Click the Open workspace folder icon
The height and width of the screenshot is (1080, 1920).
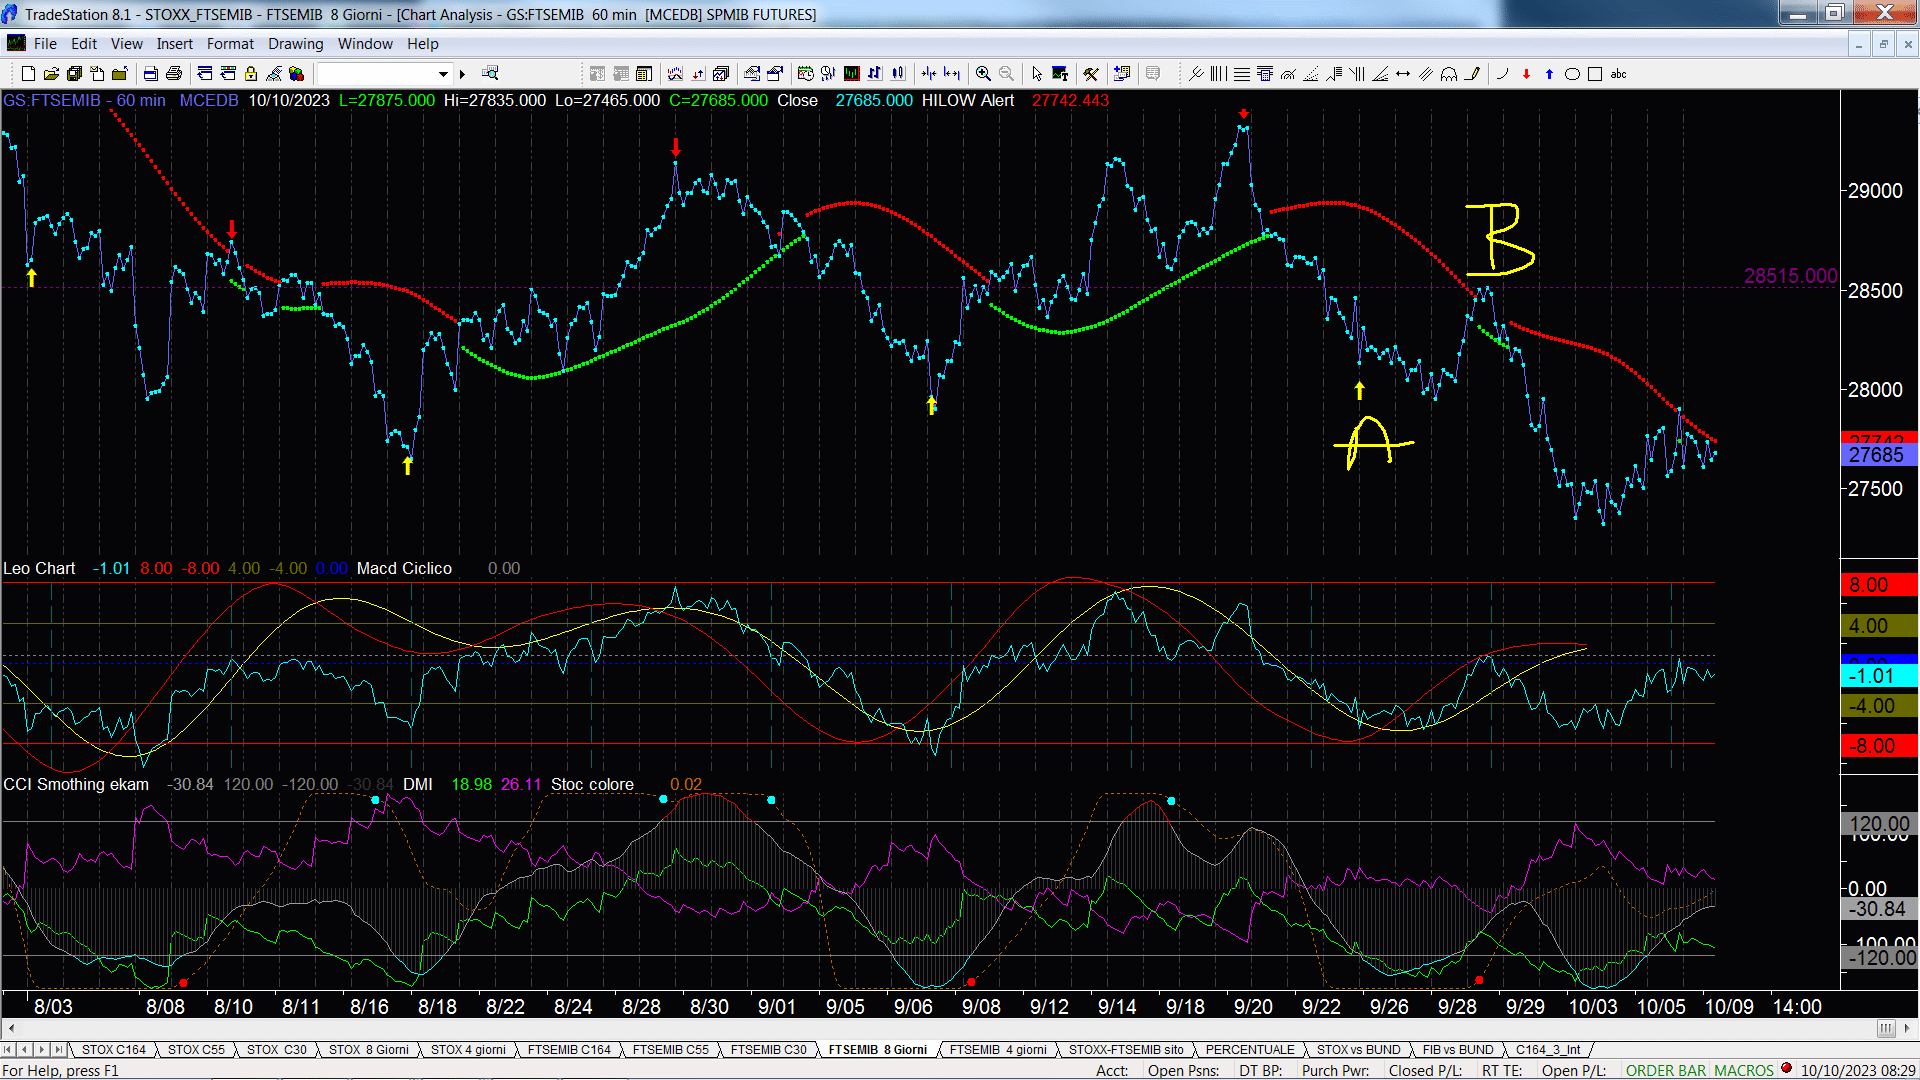51,74
